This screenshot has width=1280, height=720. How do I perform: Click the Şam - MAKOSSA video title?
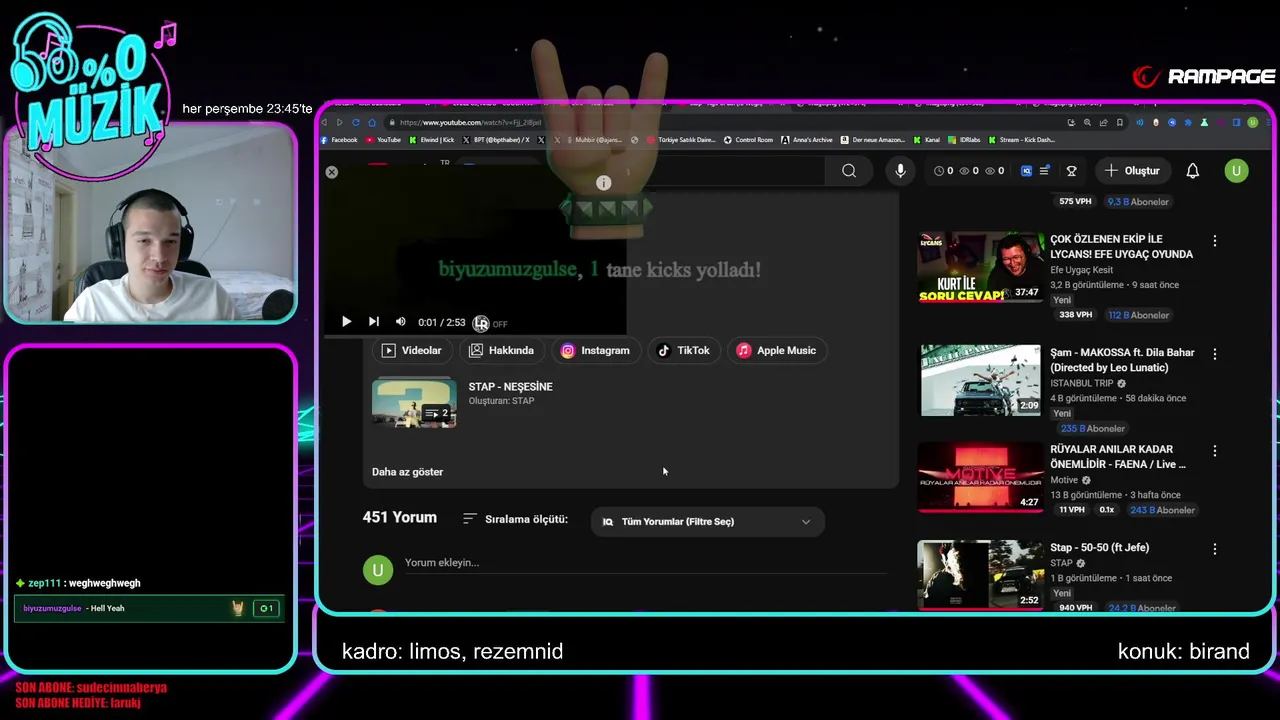click(1122, 360)
